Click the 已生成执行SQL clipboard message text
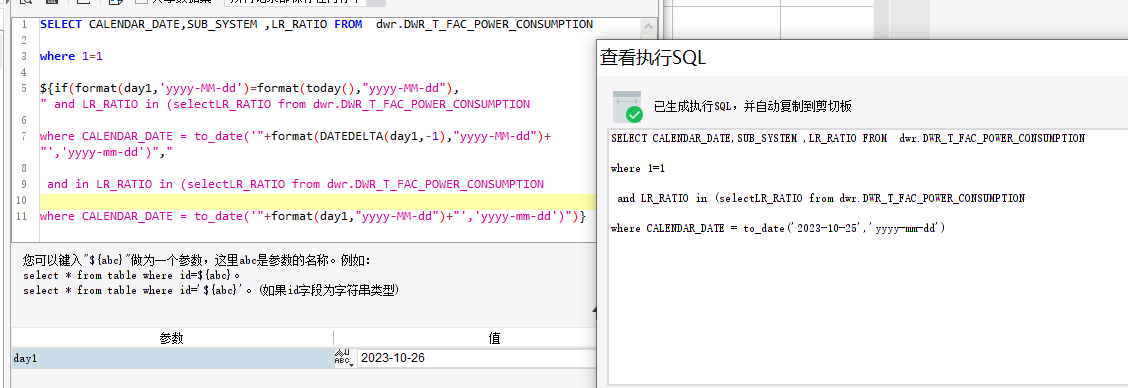Image resolution: width=1128 pixels, height=388 pixels. click(753, 107)
